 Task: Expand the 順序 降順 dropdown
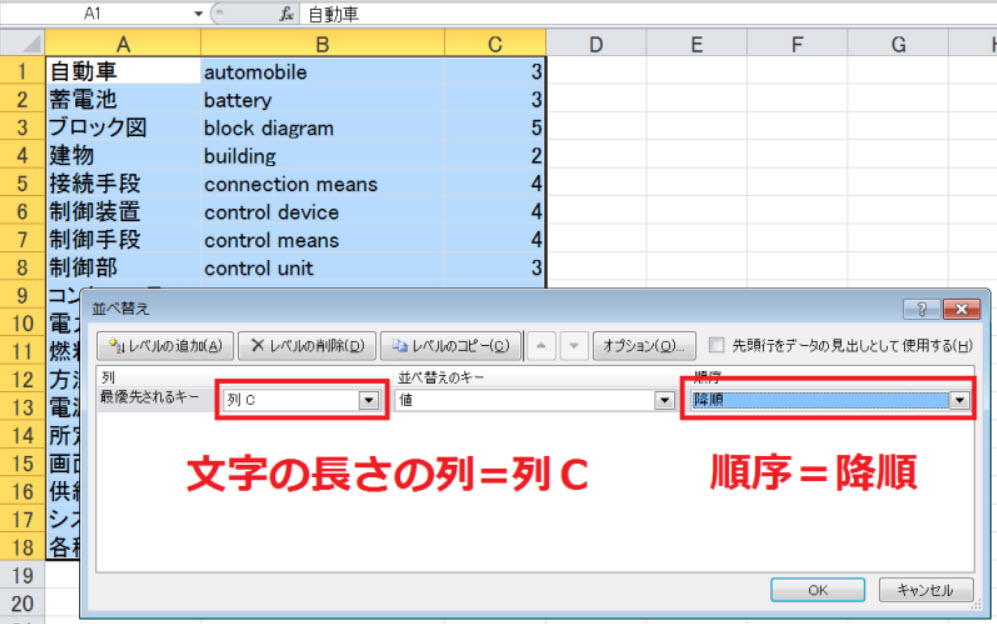click(960, 400)
